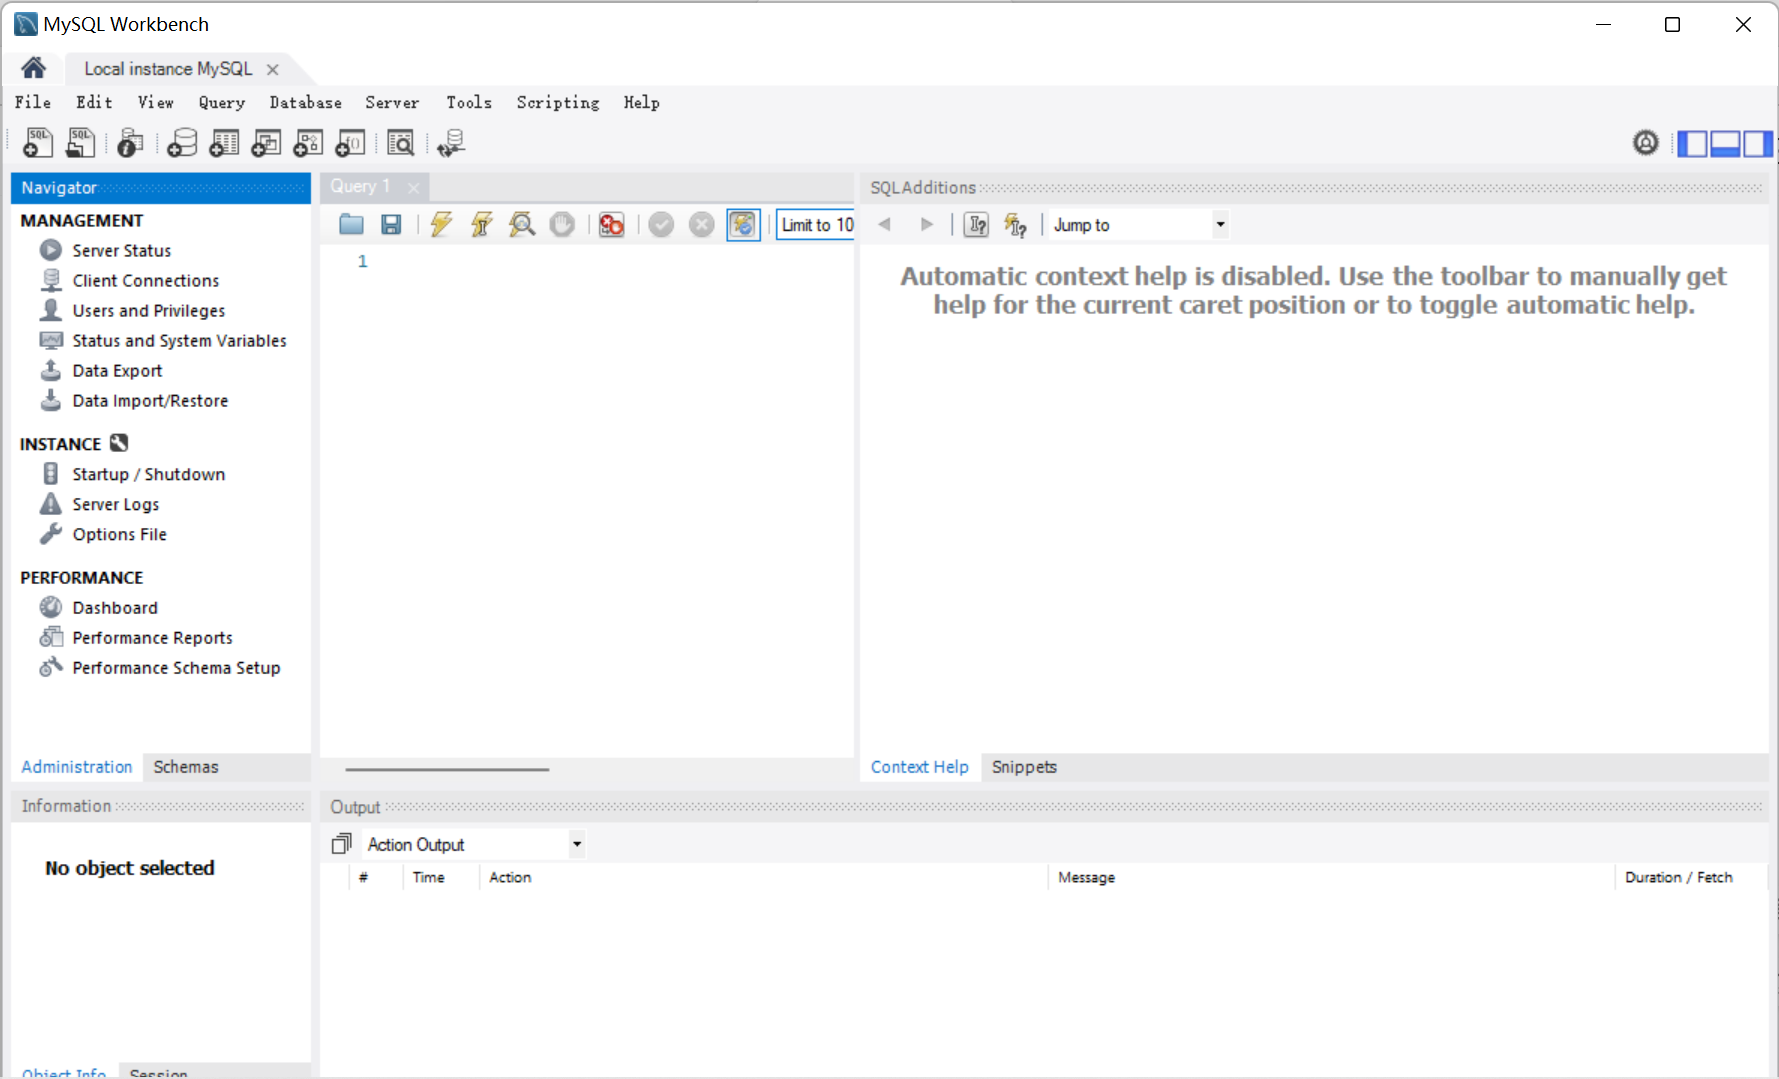The image size is (1779, 1079).
Task: Click the output copy icon beside Action Output
Action: point(341,844)
